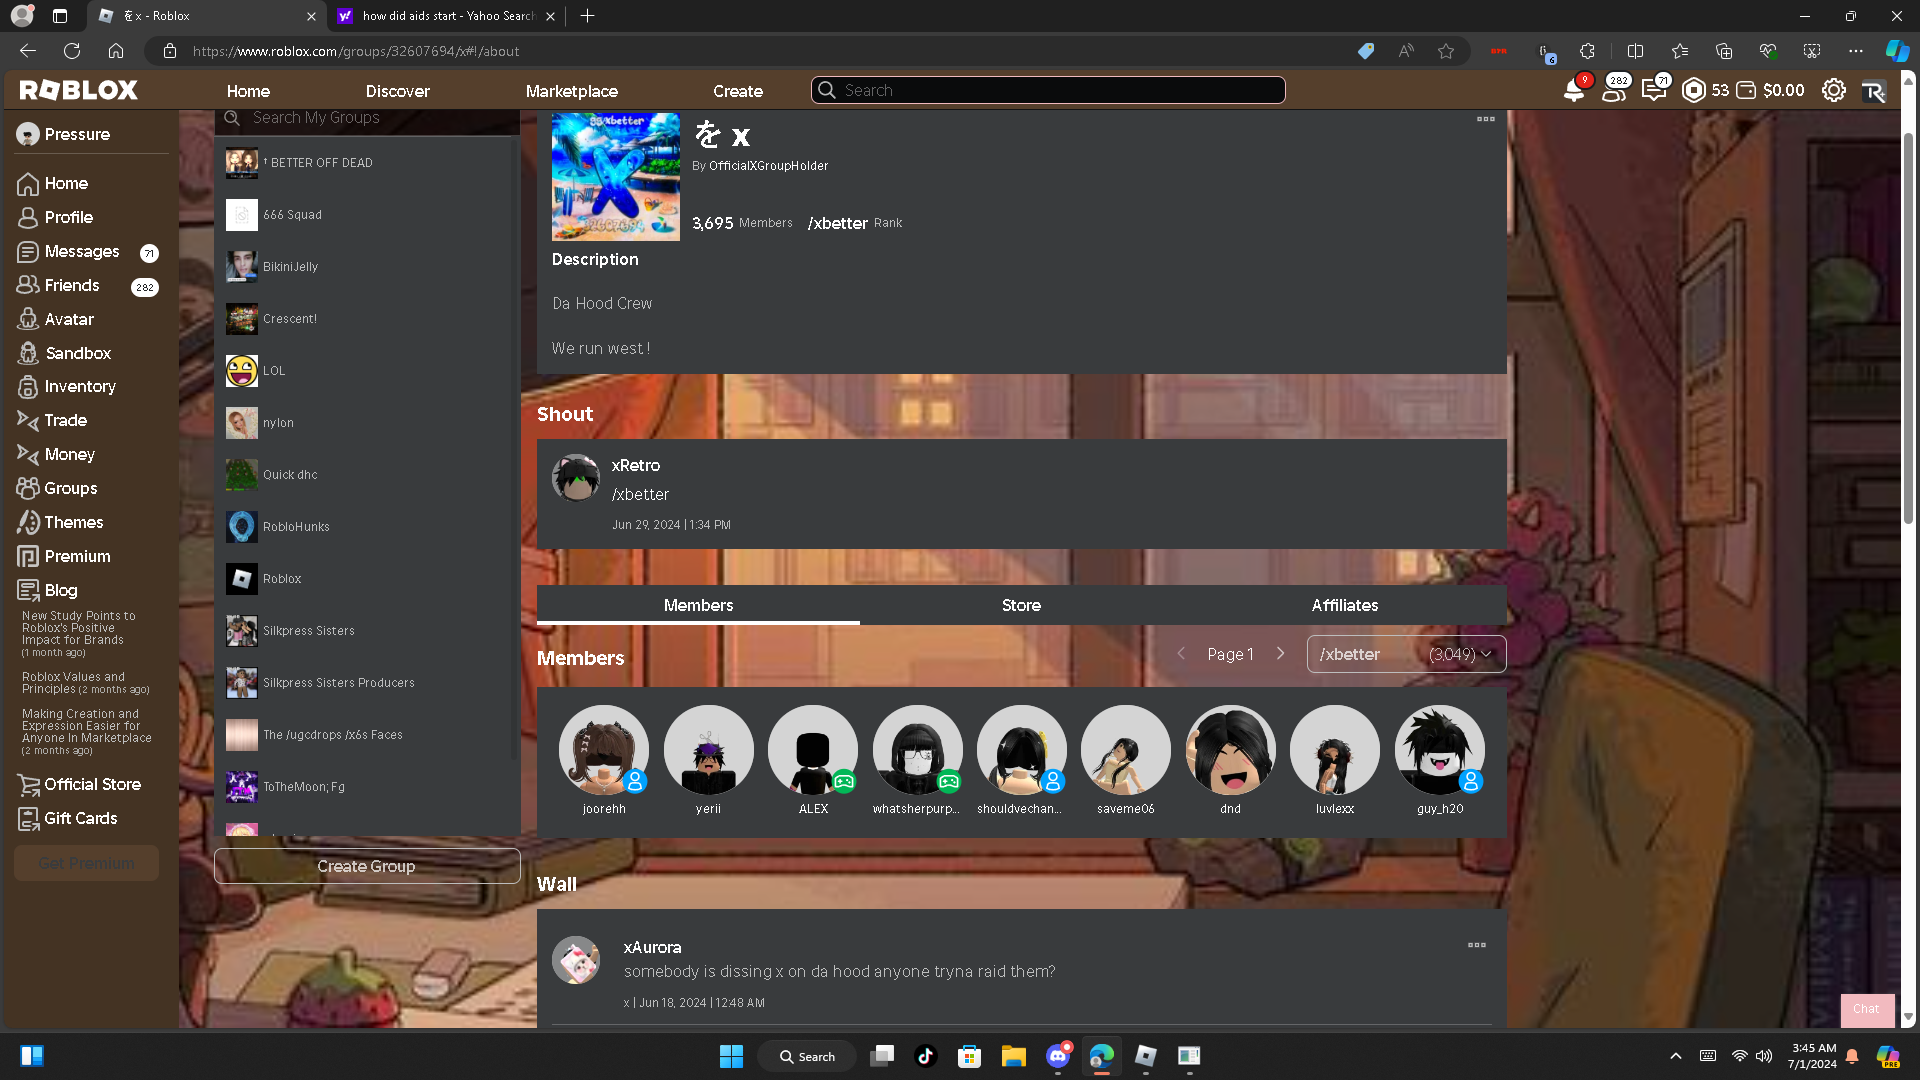This screenshot has height=1080, width=1920.
Task: Open the wallet balance $0.00
Action: [1771, 90]
